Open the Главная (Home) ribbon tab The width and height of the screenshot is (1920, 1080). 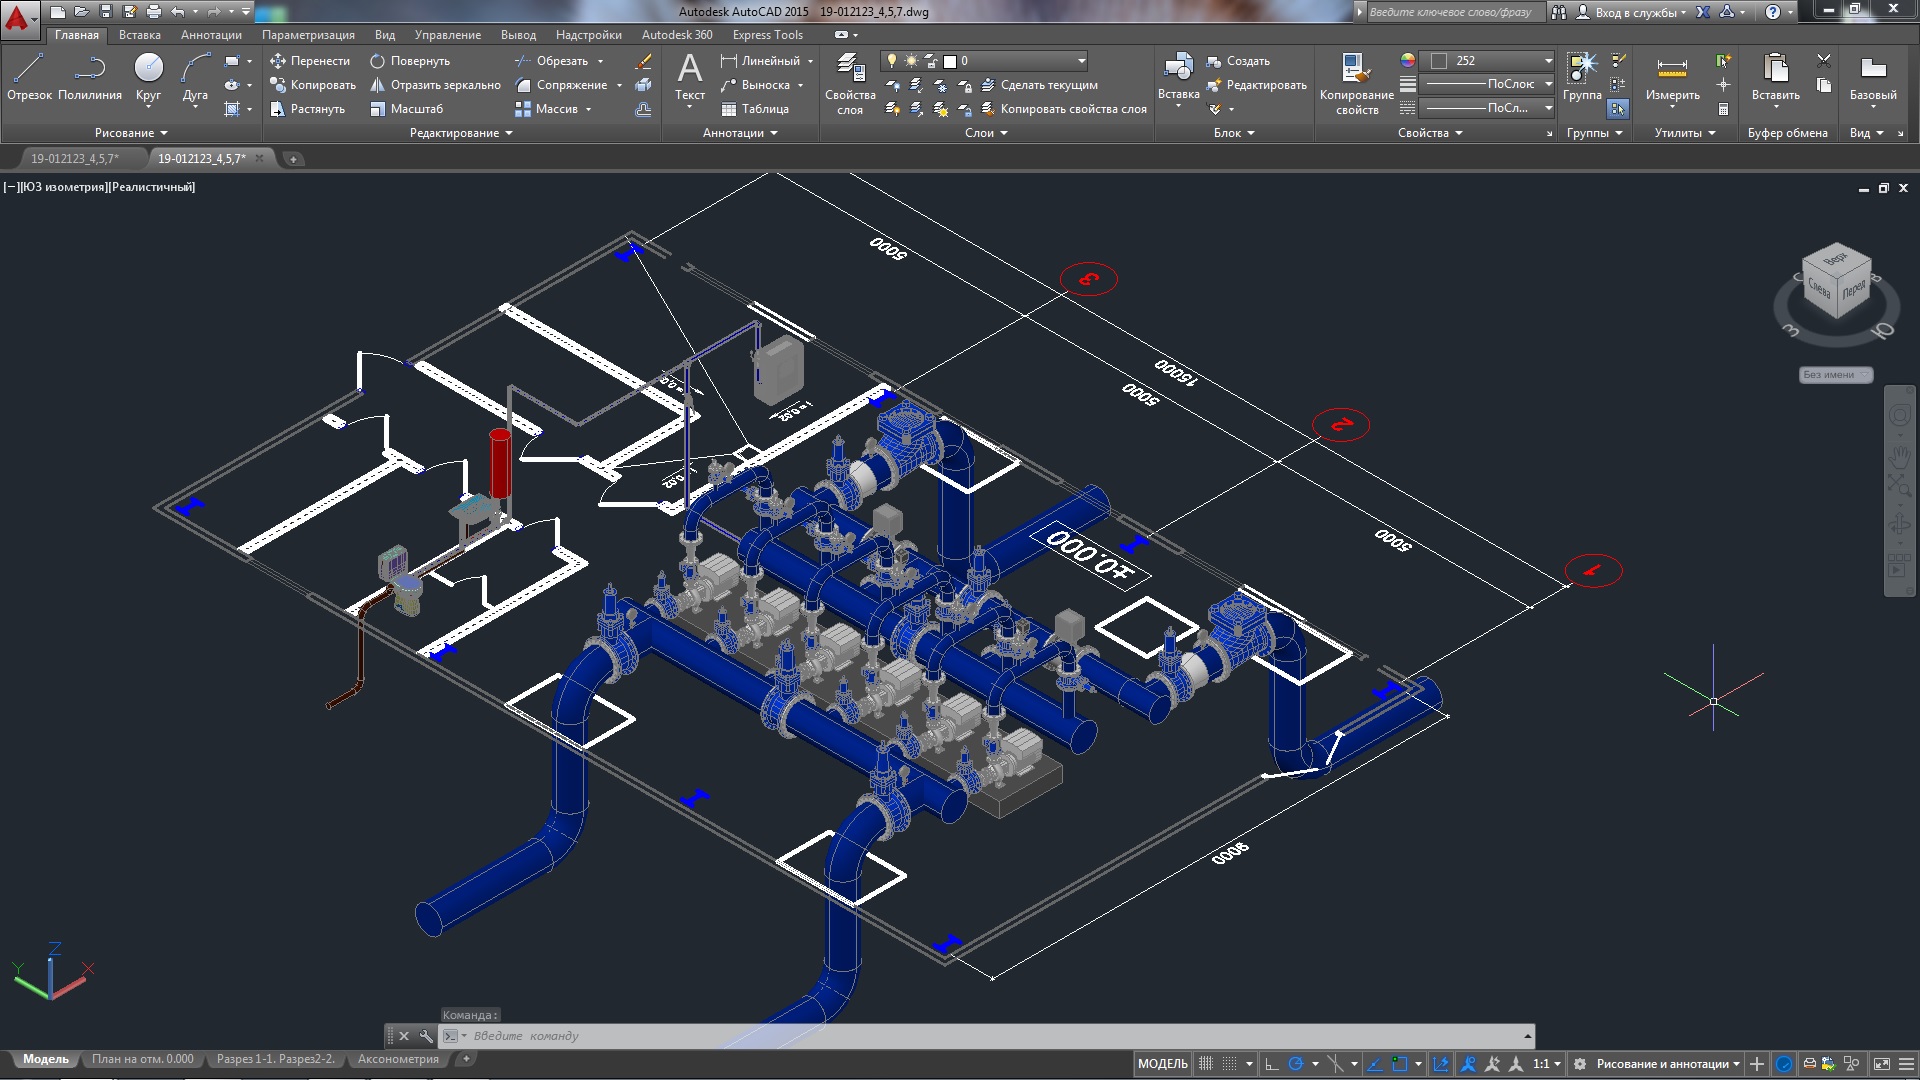73,34
